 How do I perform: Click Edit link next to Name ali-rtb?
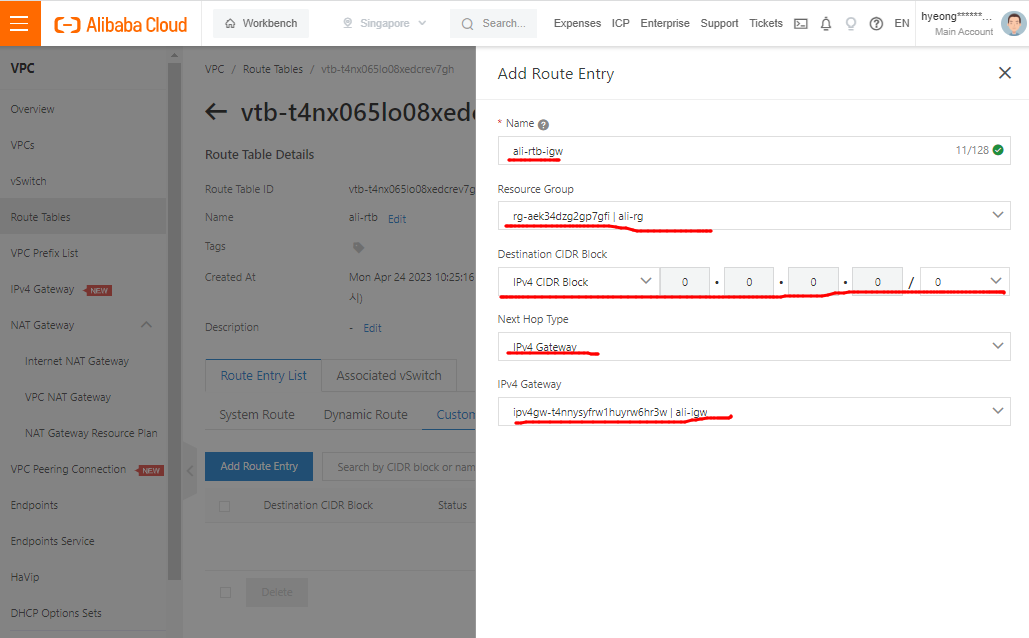pyautogui.click(x=396, y=219)
